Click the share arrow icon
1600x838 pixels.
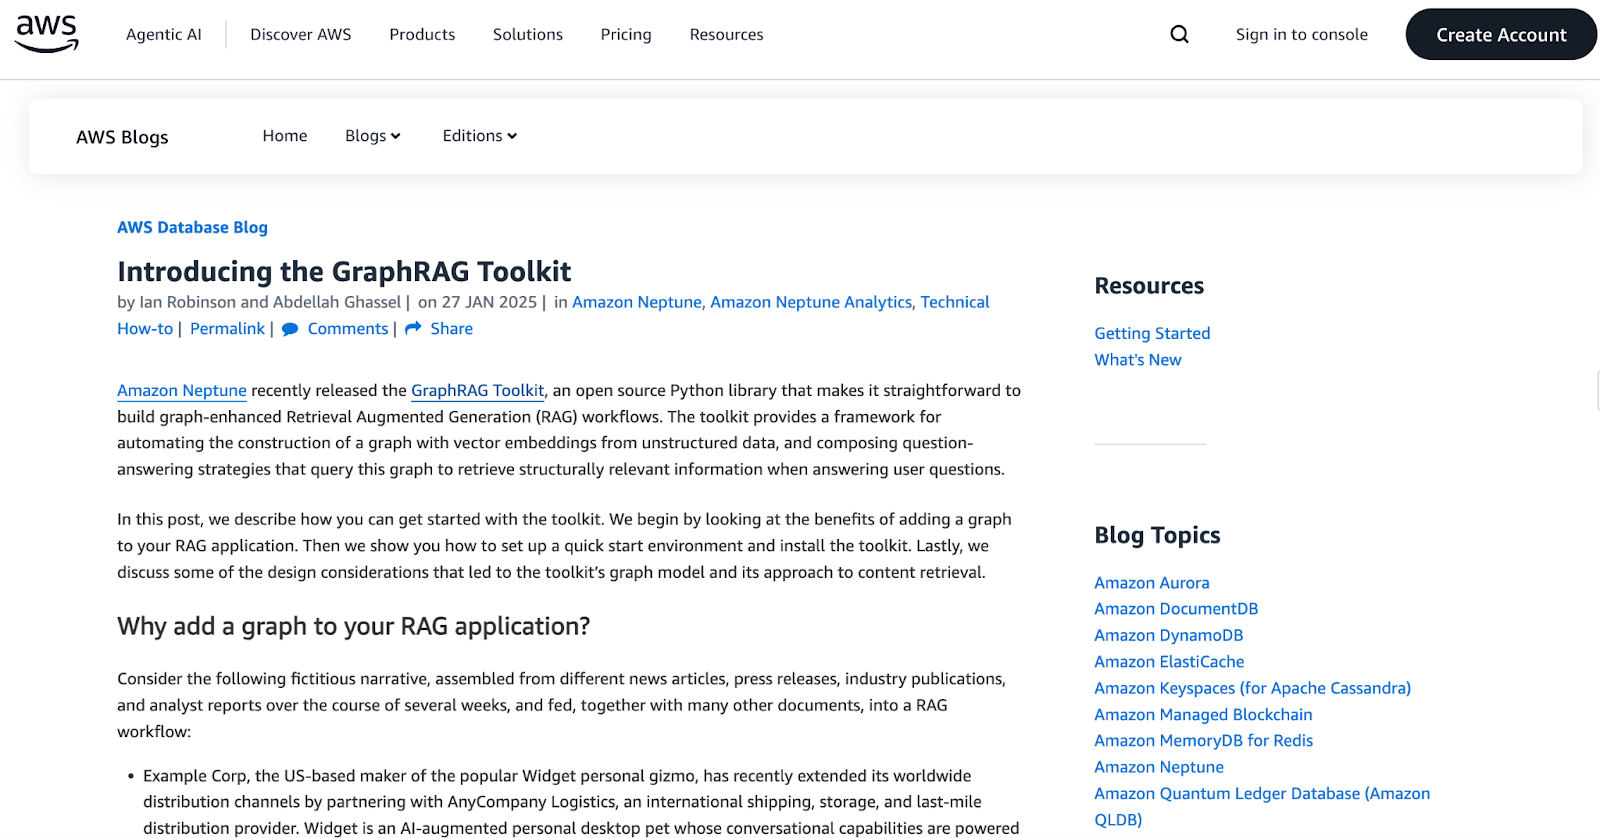tap(413, 329)
